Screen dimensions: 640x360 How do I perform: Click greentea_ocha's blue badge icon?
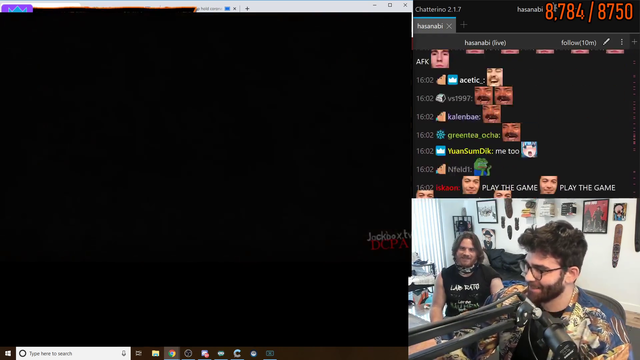(440, 135)
